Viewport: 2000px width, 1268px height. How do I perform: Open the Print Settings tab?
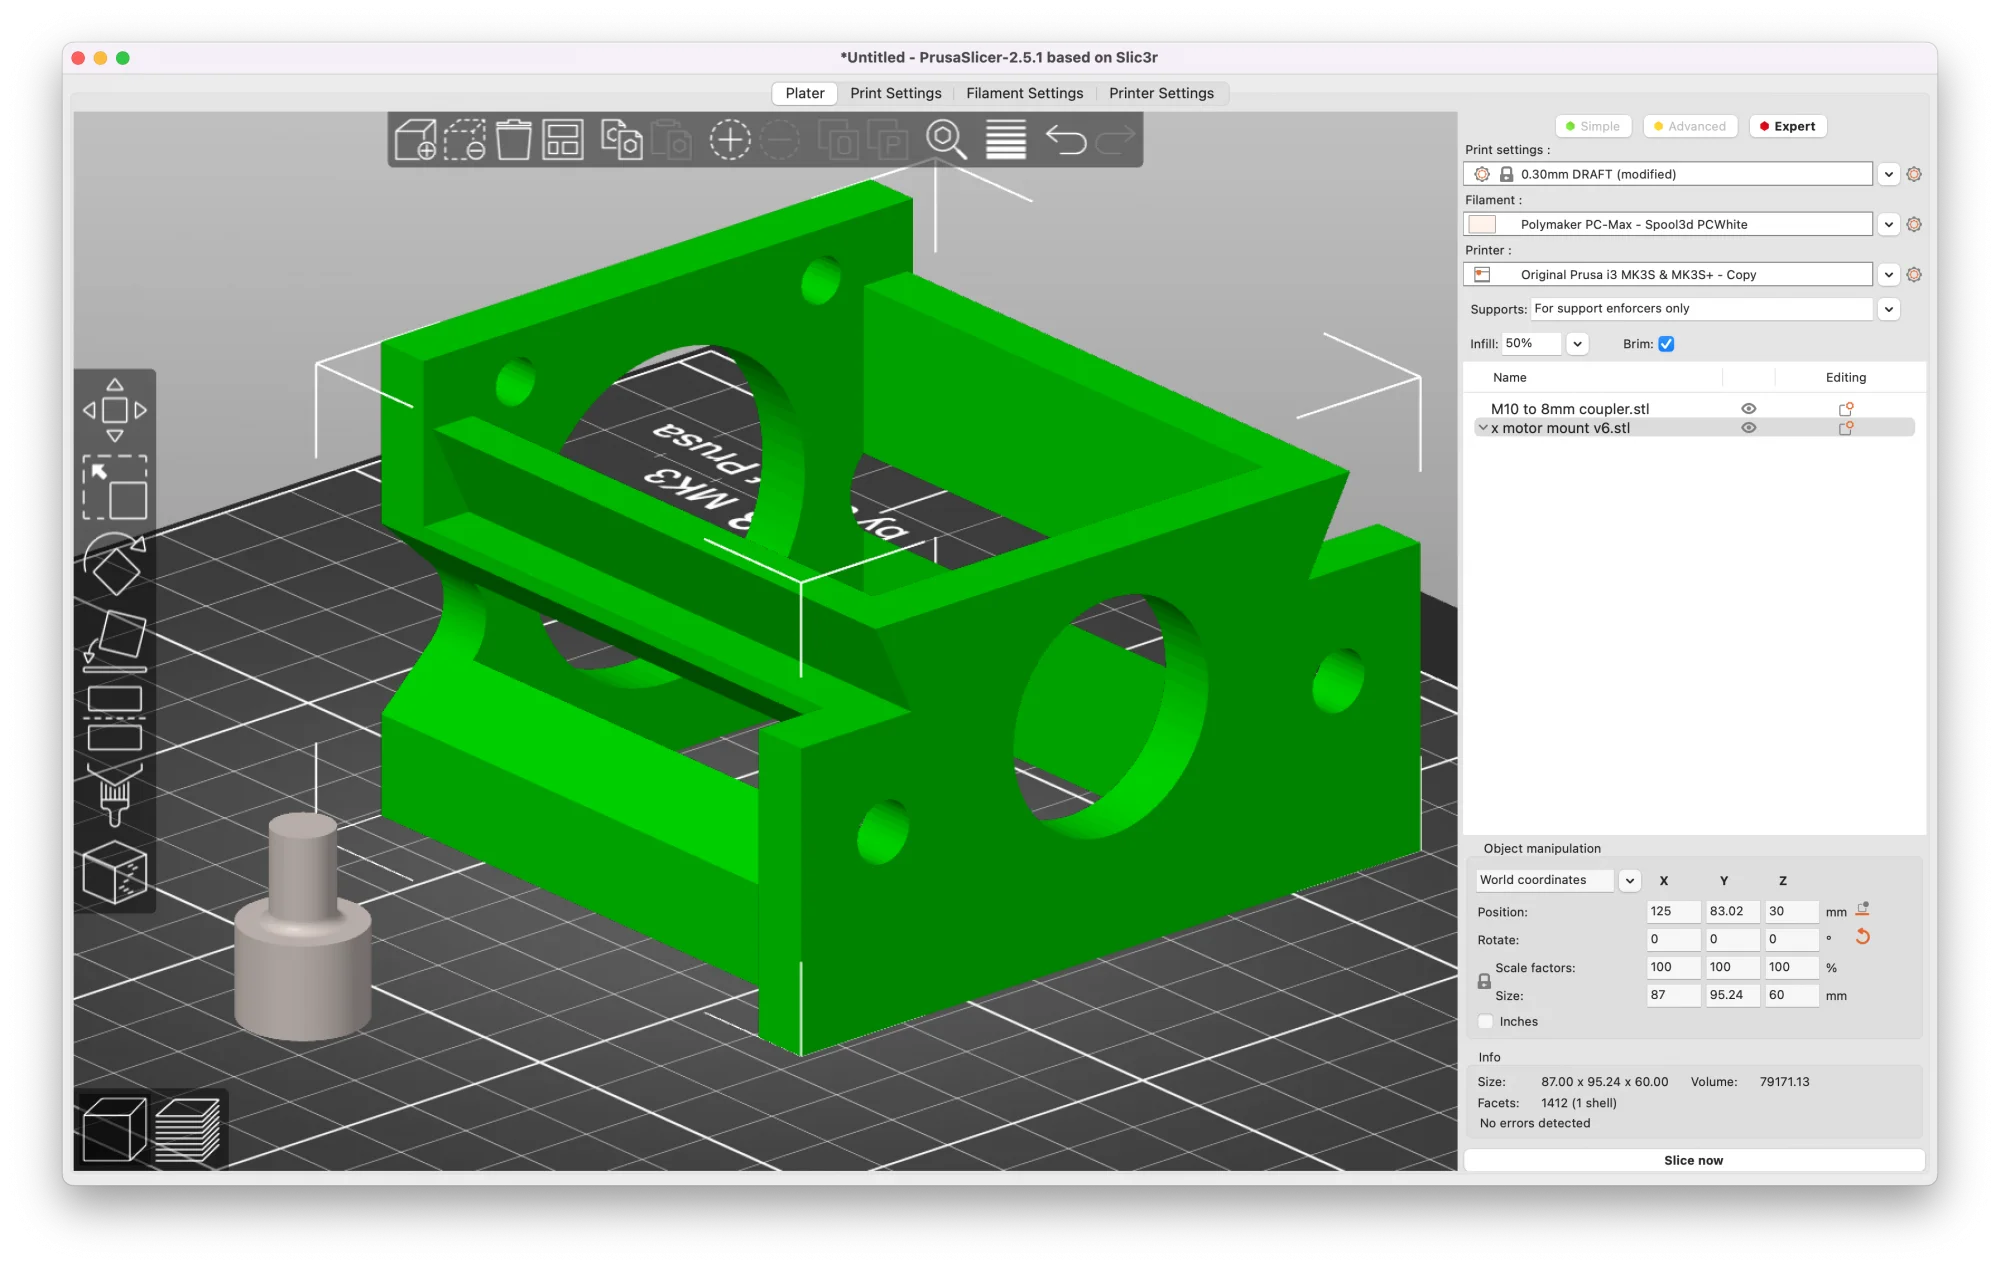[x=896, y=93]
